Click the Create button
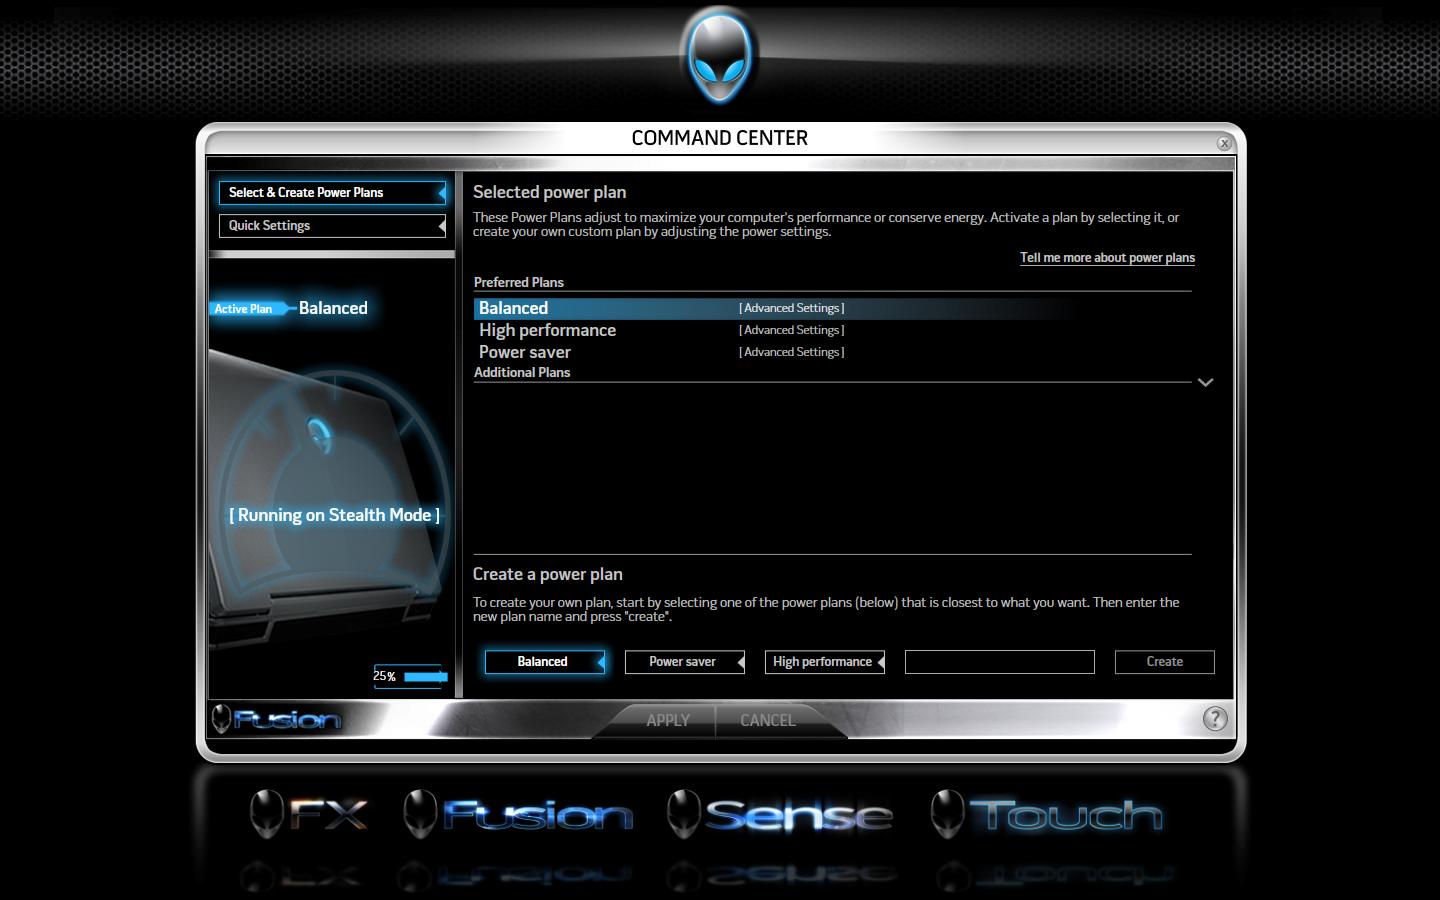The image size is (1440, 900). pos(1165,662)
